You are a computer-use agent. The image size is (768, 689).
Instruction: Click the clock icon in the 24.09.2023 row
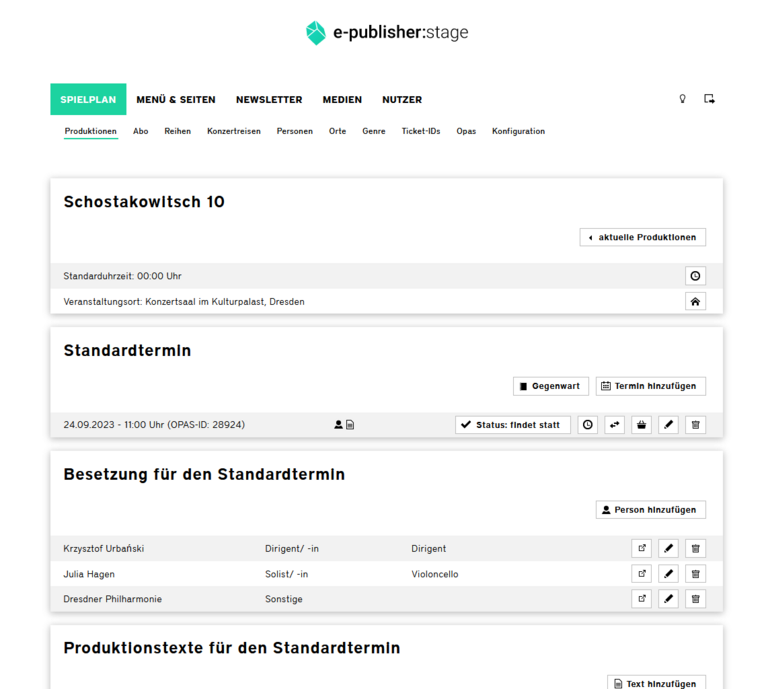588,425
